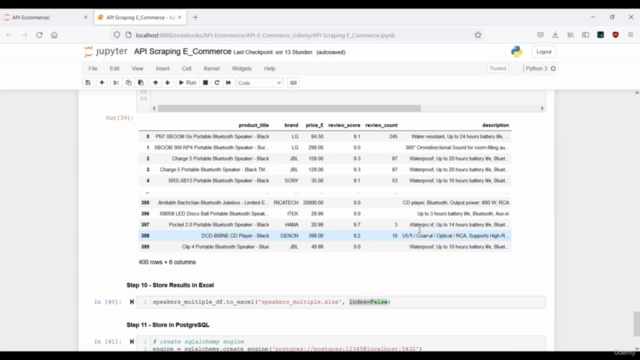
Task: Save notebook with the floppy disk icon
Action: (x=88, y=83)
